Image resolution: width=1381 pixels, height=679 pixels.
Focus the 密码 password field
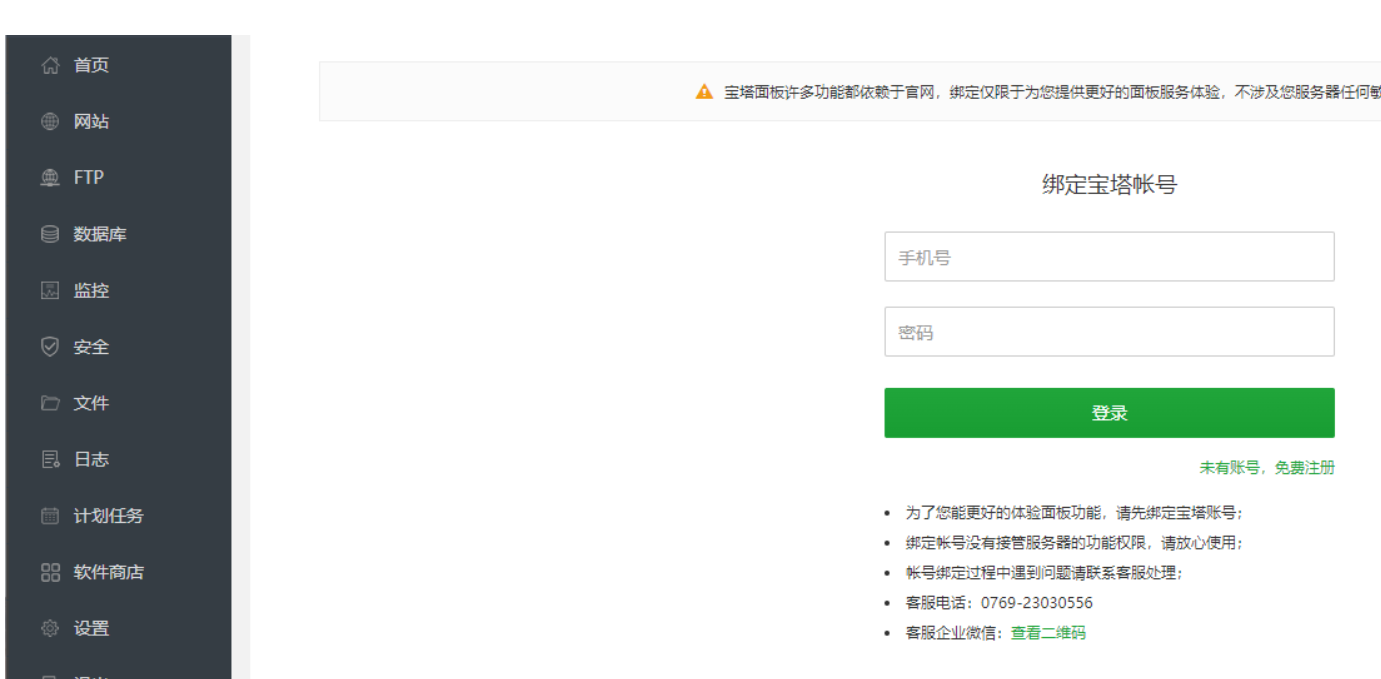tap(1109, 332)
